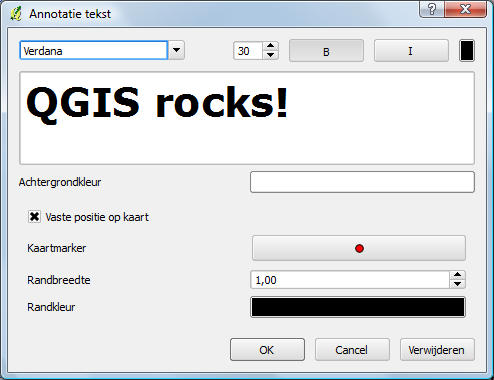Click the Randbreedte field showing 1,00
494x380 pixels.
coord(350,280)
